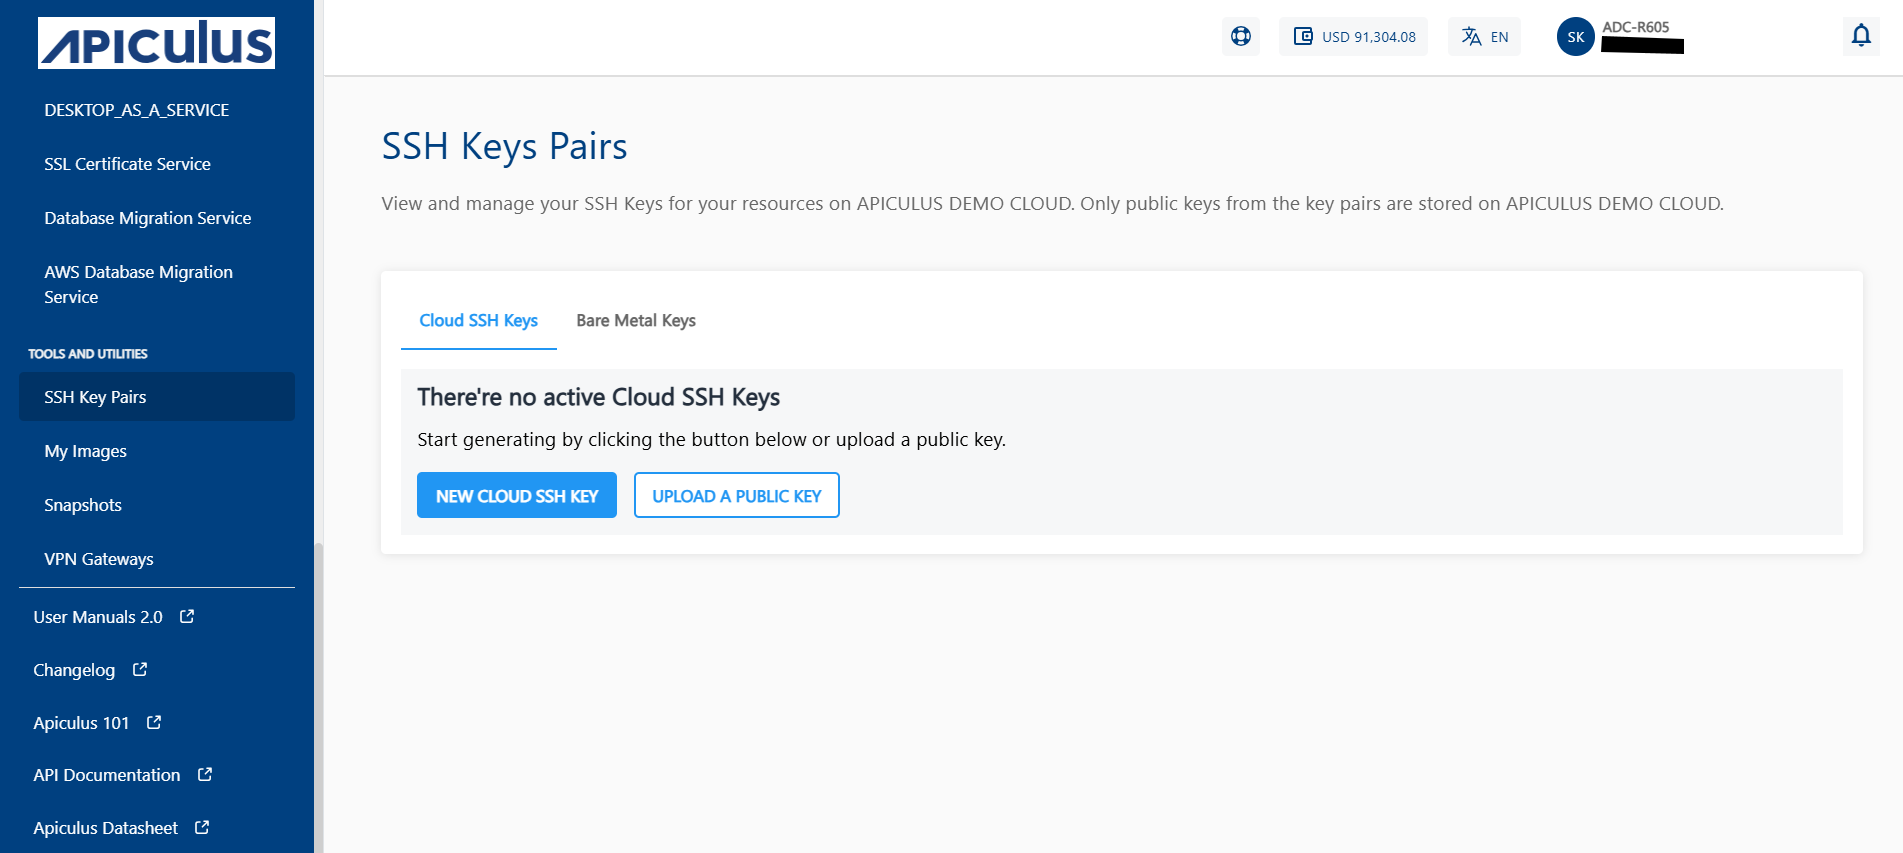Click NEW CLOUD SSH KEY button
Image resolution: width=1903 pixels, height=853 pixels.
click(517, 495)
